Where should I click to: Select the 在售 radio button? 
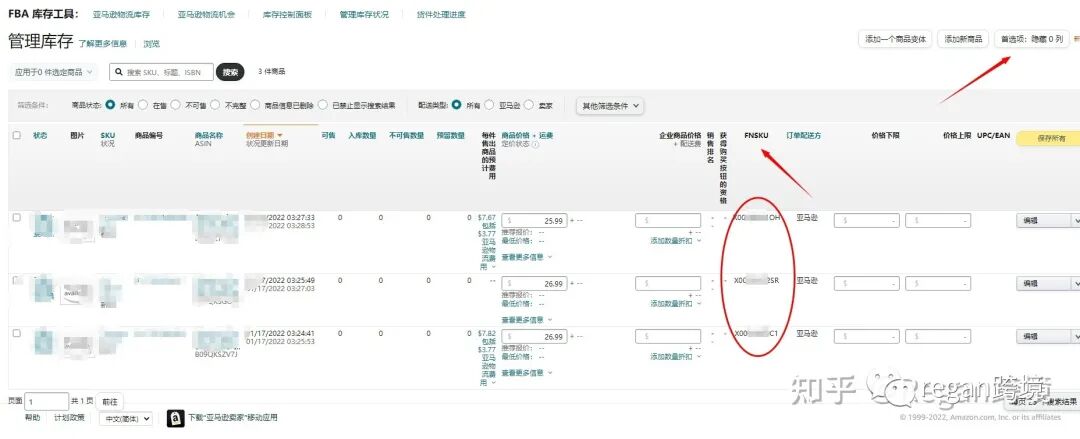(143, 105)
